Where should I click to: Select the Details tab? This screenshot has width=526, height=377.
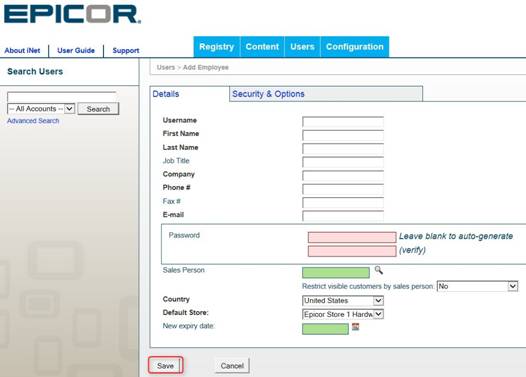166,94
